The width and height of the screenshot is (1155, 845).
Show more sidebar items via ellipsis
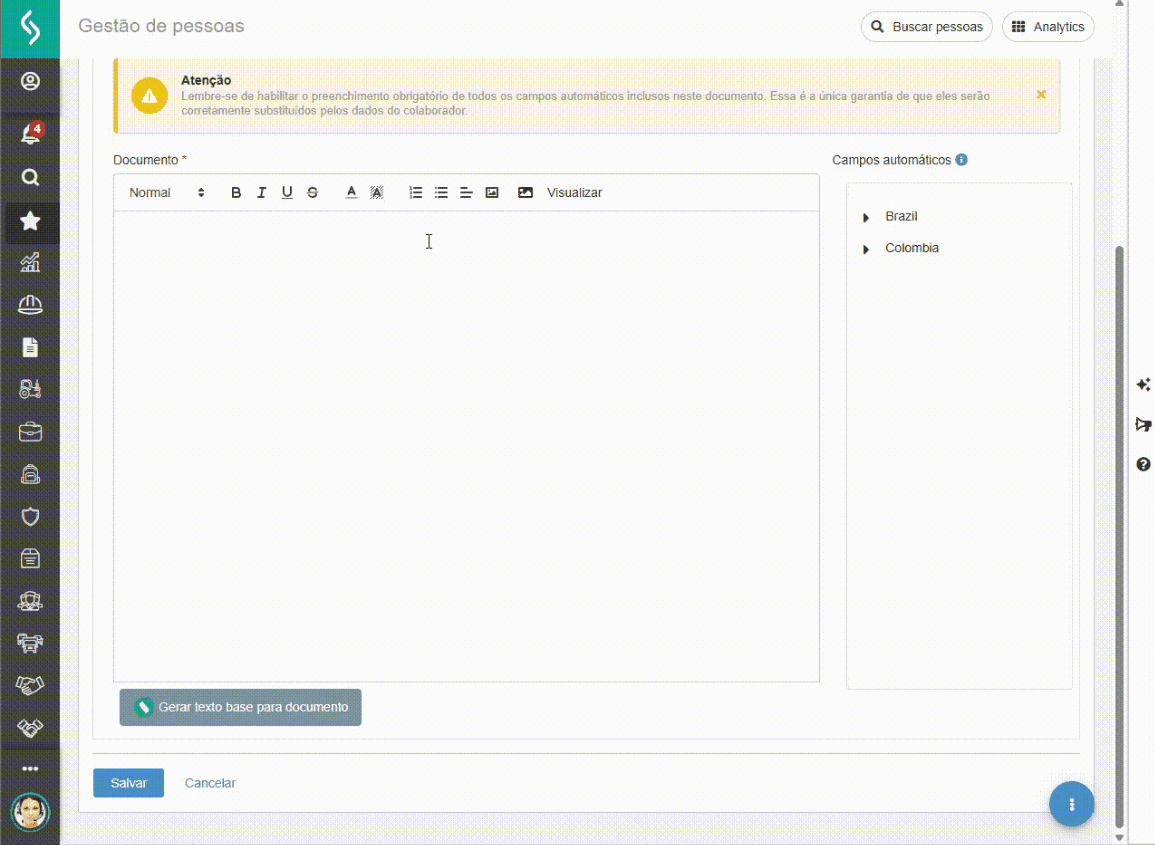tap(29, 768)
